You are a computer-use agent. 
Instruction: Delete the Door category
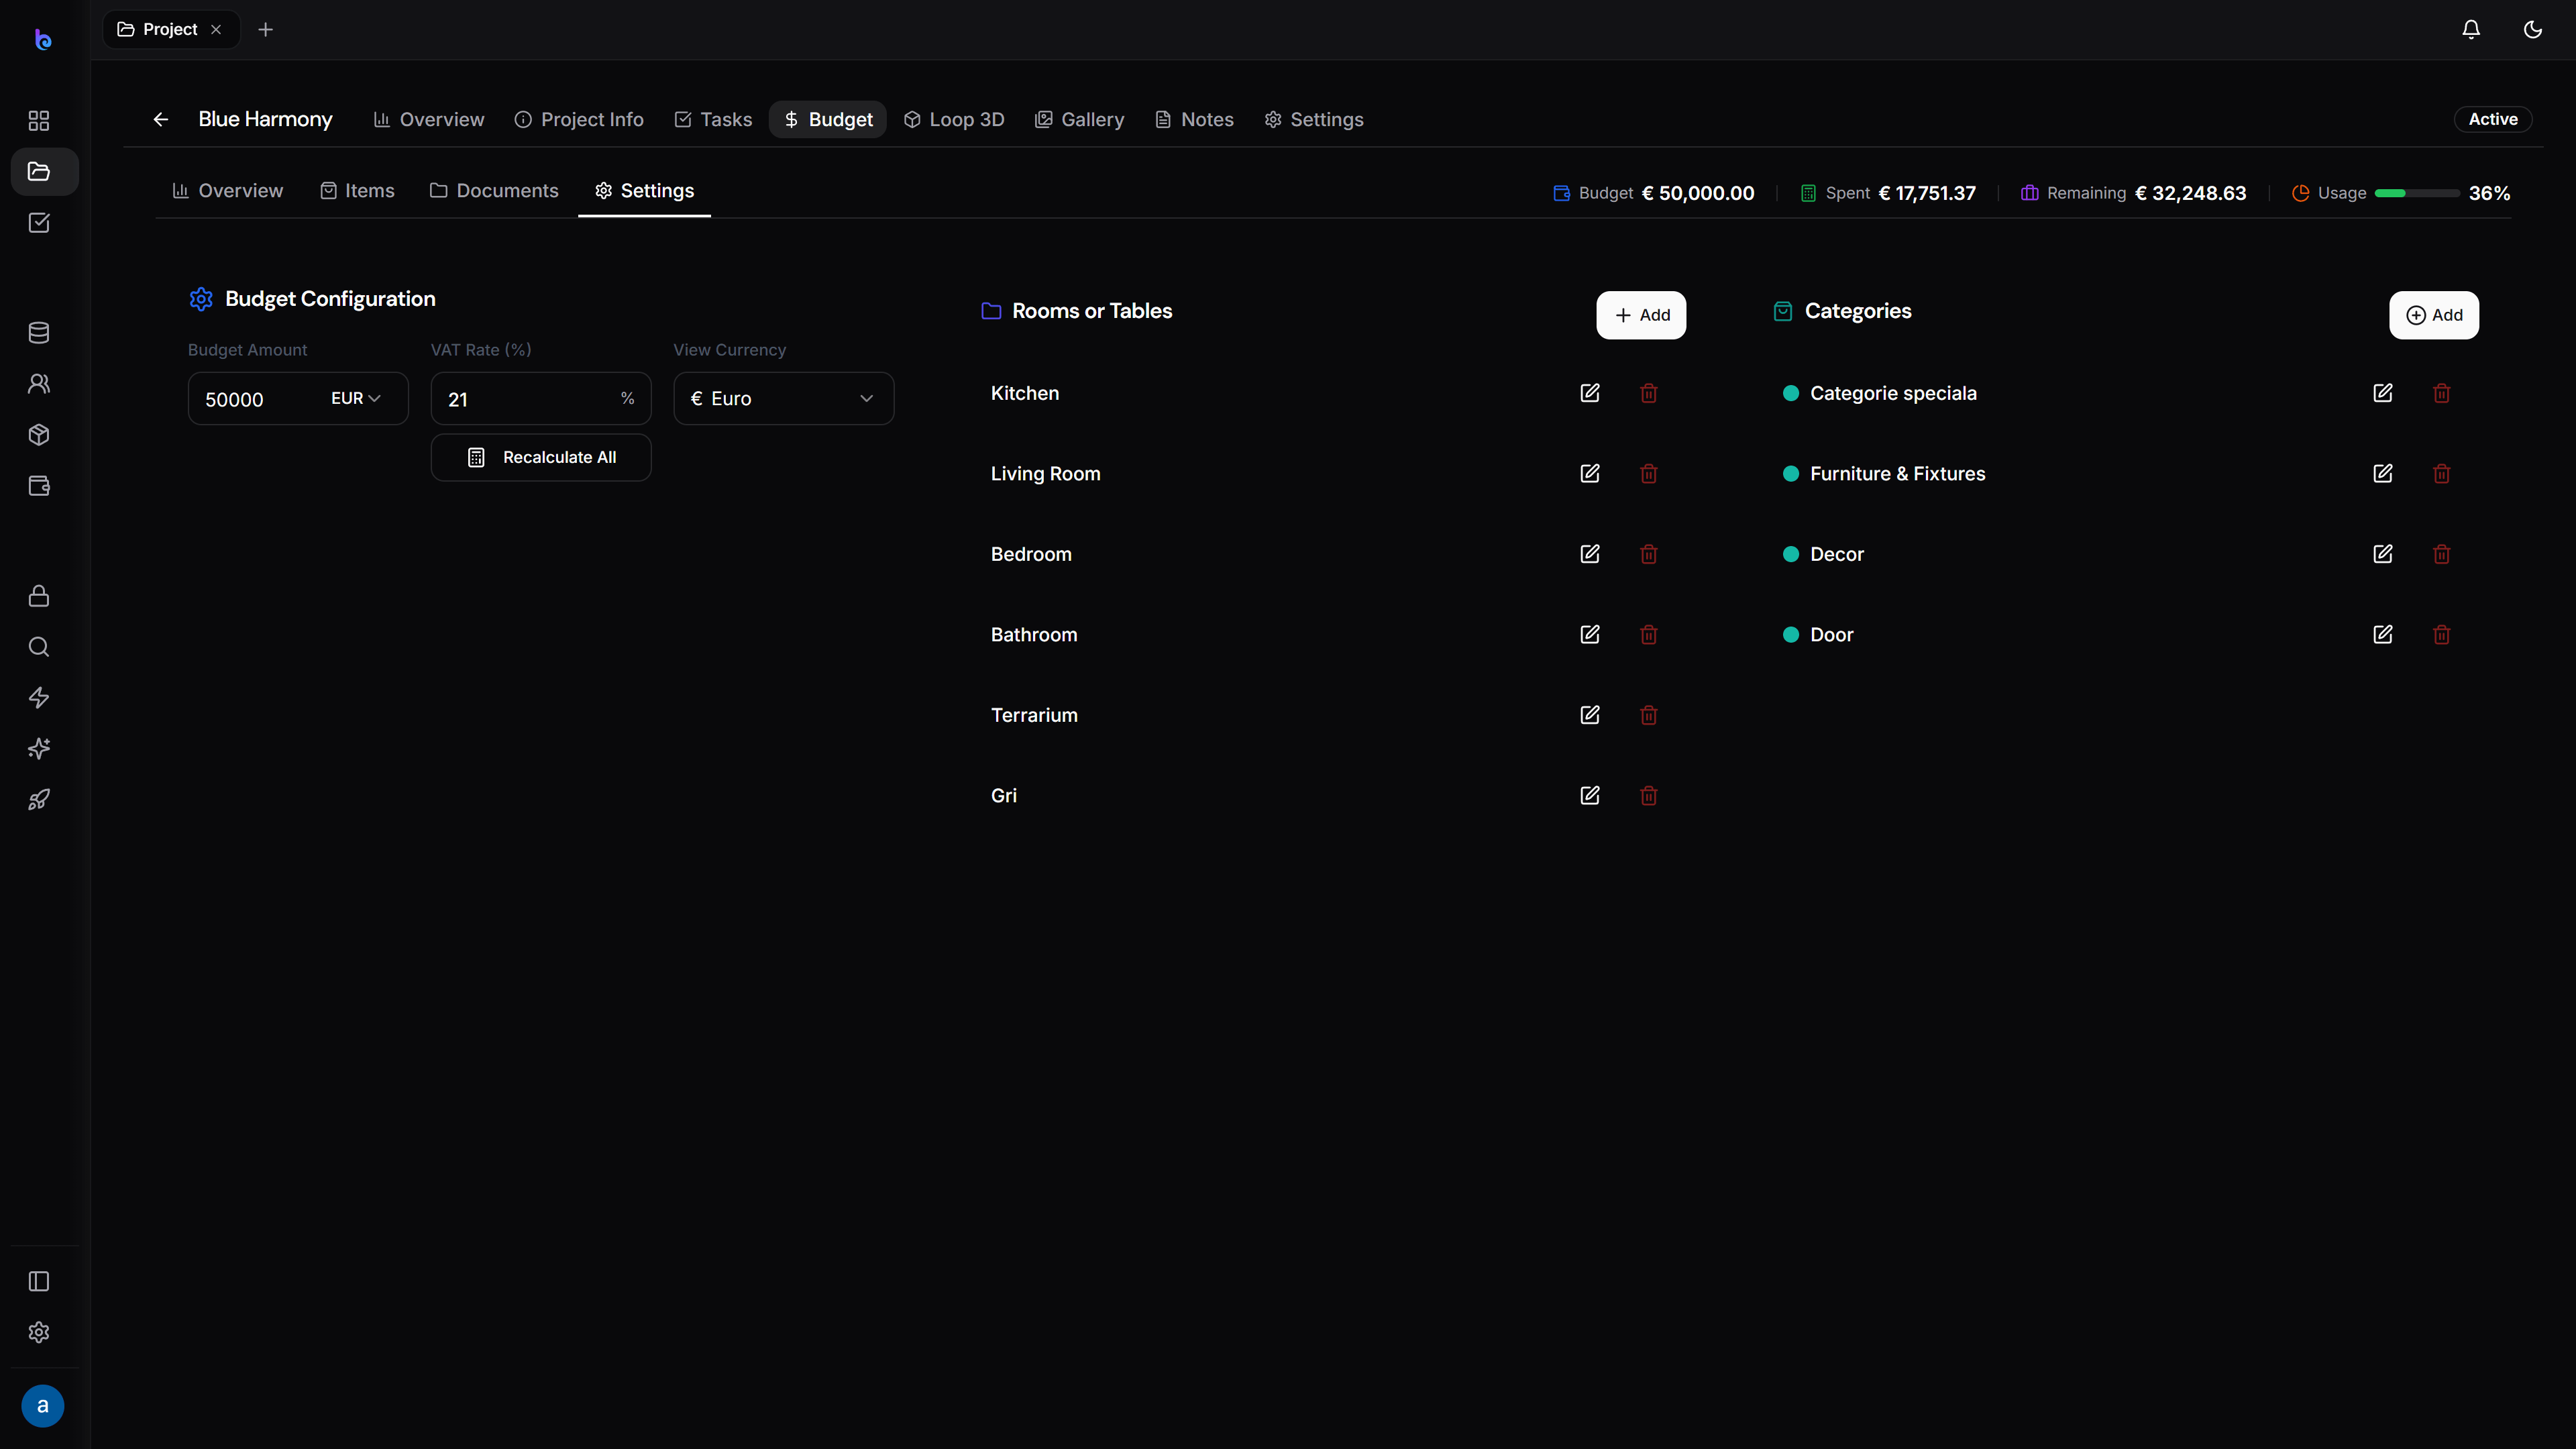coord(2442,635)
